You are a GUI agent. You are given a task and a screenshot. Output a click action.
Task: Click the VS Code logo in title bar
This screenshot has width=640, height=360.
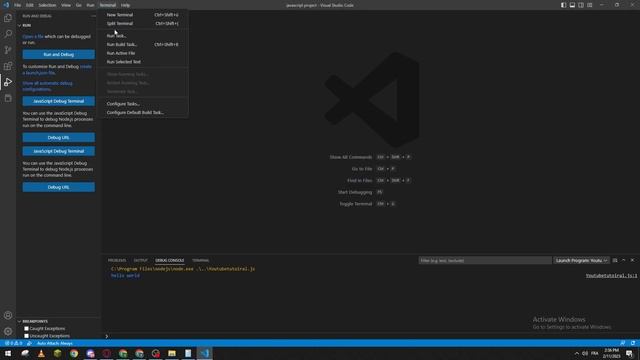[6, 5]
